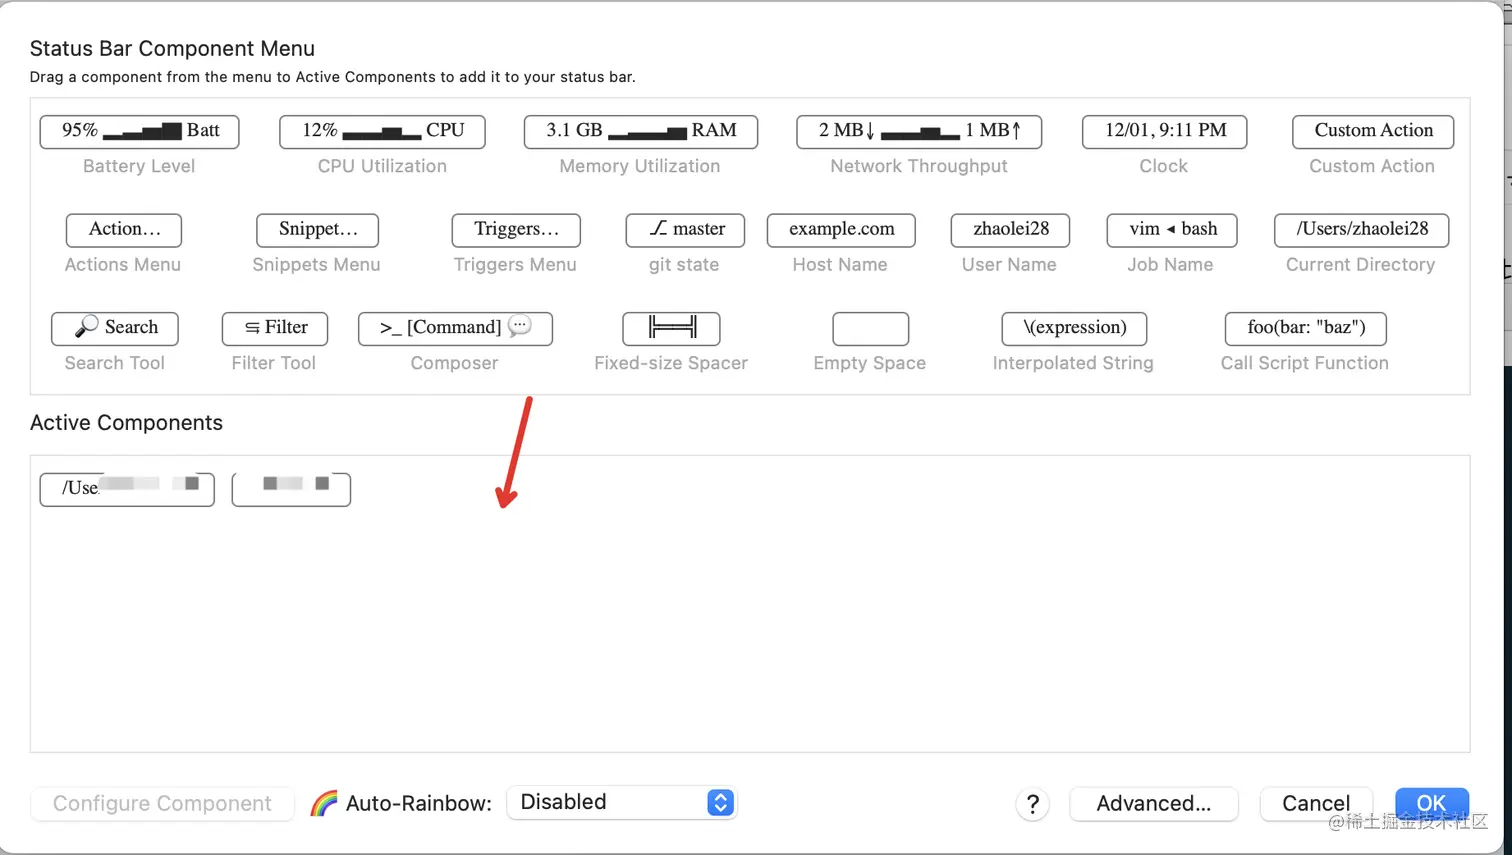
Task: Select the active current directory component
Action: coord(127,489)
